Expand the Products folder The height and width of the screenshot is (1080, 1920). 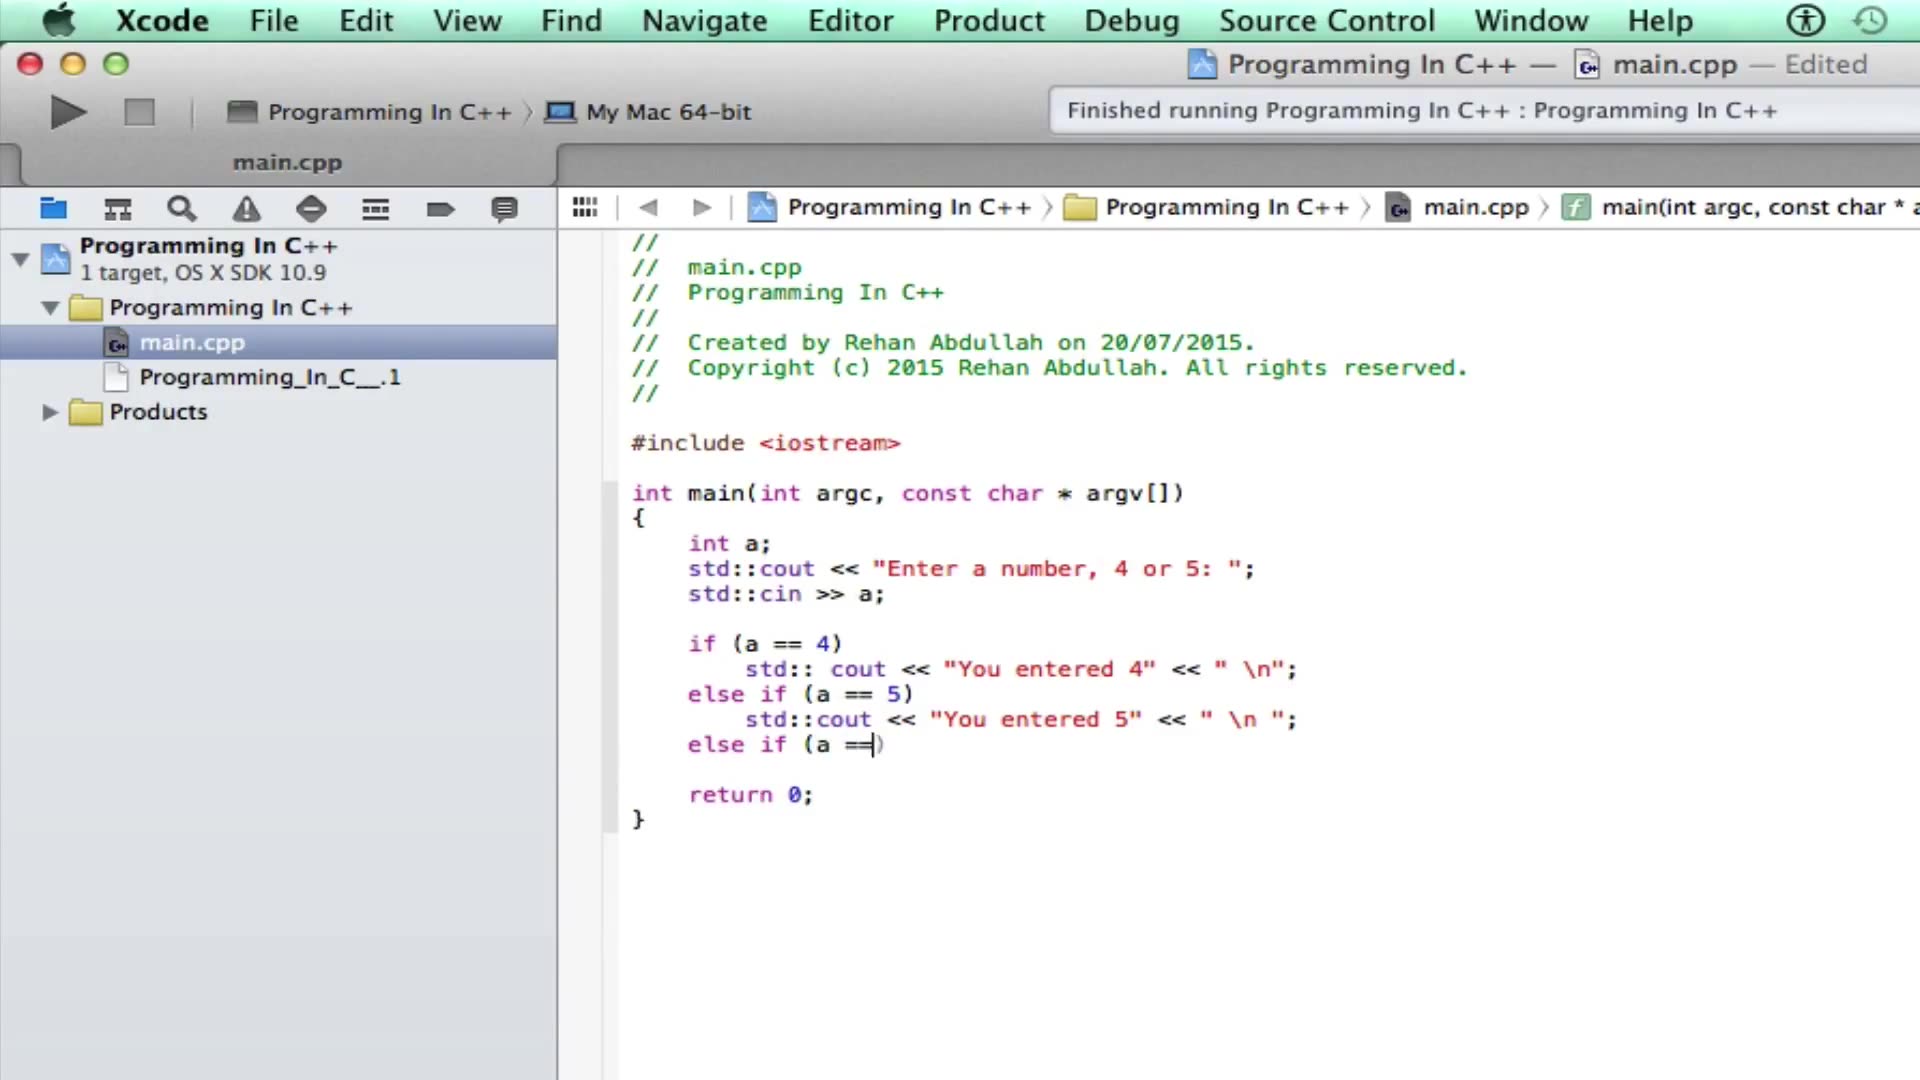pos(49,412)
